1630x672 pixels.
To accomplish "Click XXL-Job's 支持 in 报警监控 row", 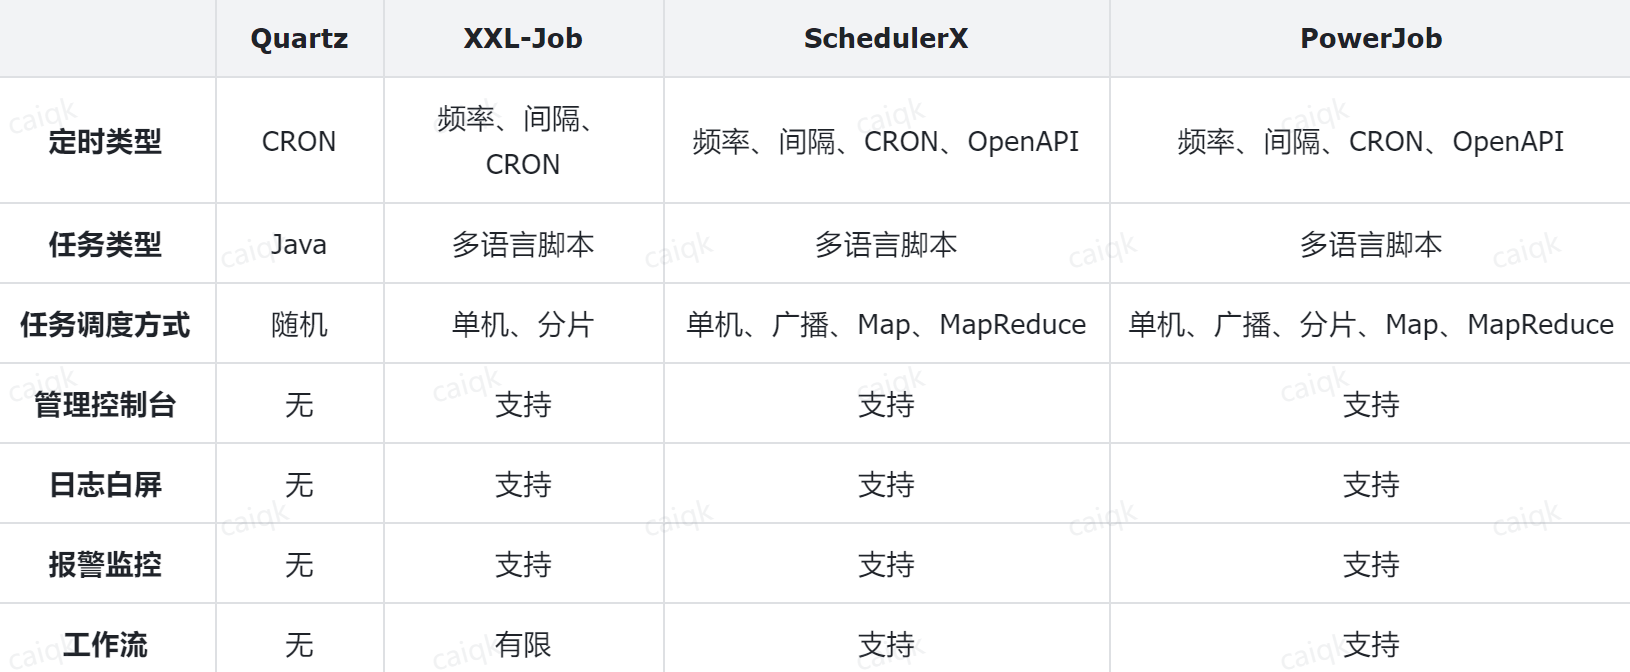I will 523,564.
